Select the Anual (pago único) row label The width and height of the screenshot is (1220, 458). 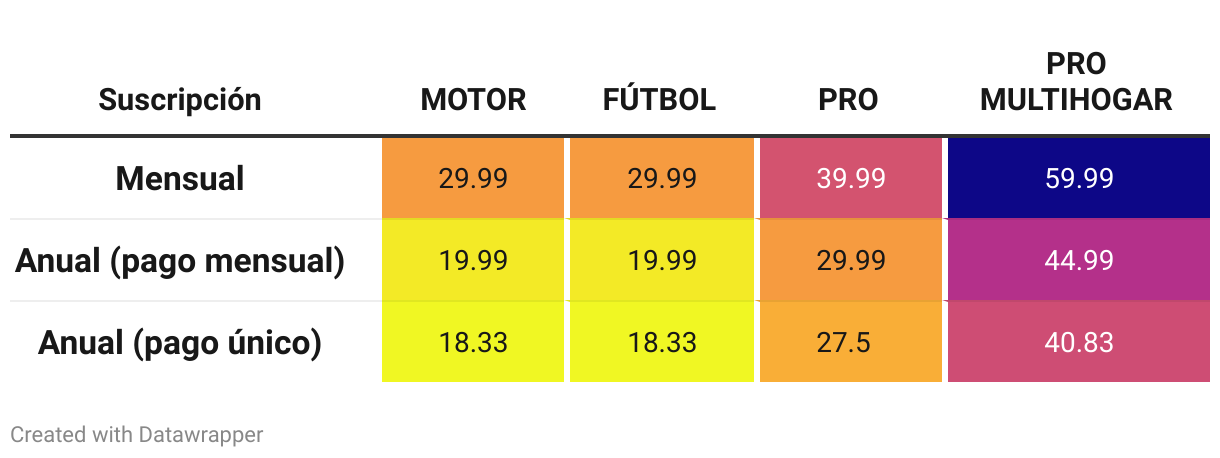pyautogui.click(x=180, y=342)
